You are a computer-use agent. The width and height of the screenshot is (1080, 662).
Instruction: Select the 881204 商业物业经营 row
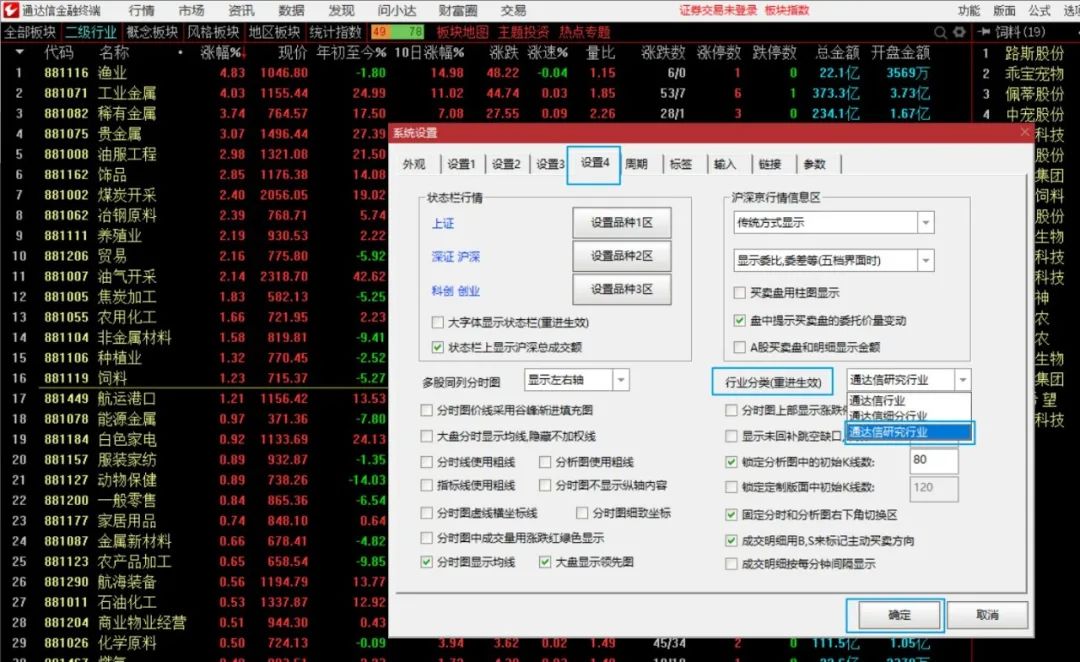(194, 623)
